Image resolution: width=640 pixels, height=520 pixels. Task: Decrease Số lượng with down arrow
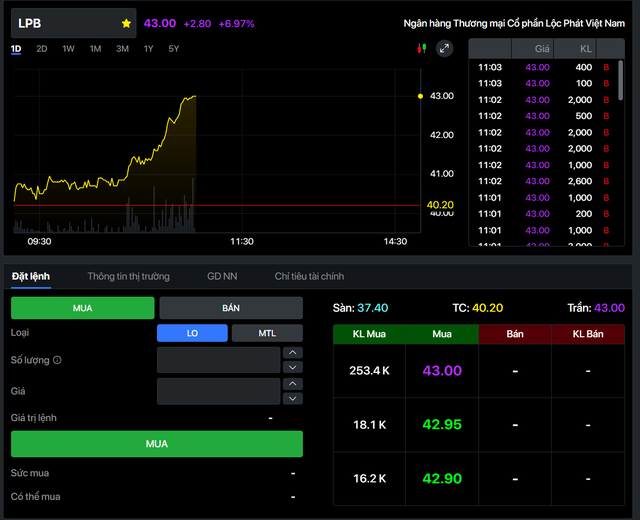pos(293,367)
